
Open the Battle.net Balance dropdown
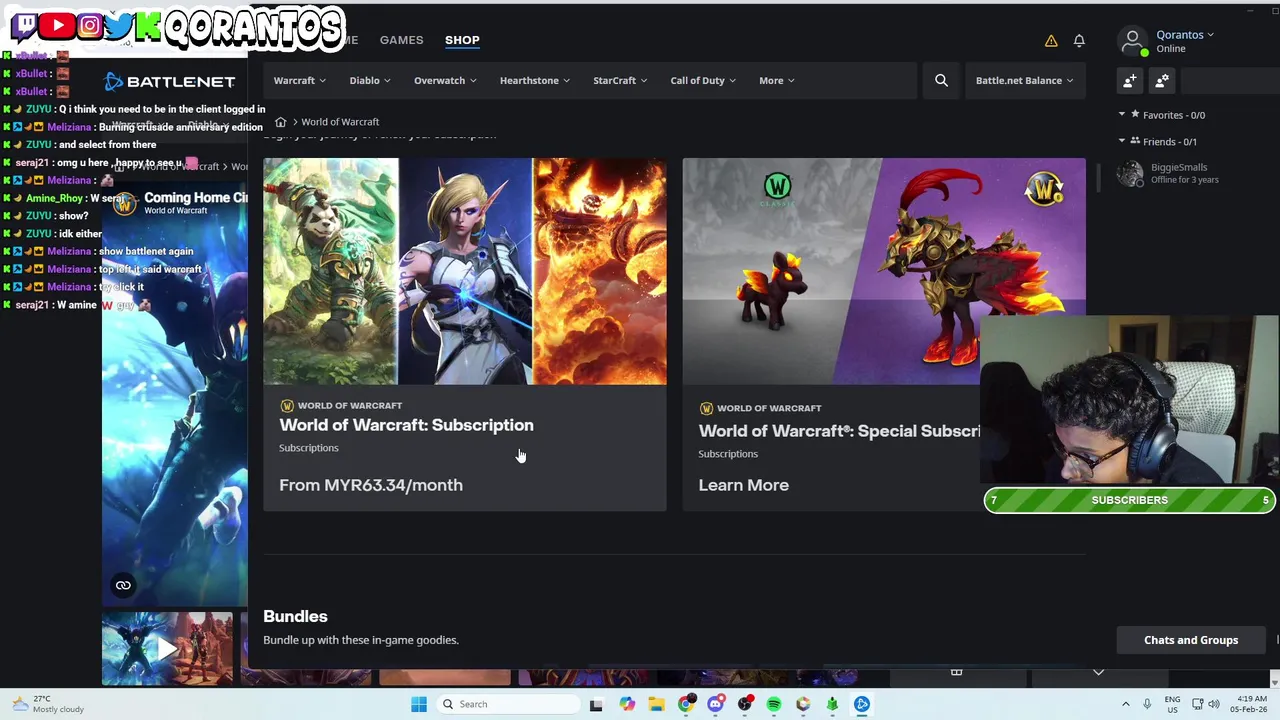[x=1024, y=80]
